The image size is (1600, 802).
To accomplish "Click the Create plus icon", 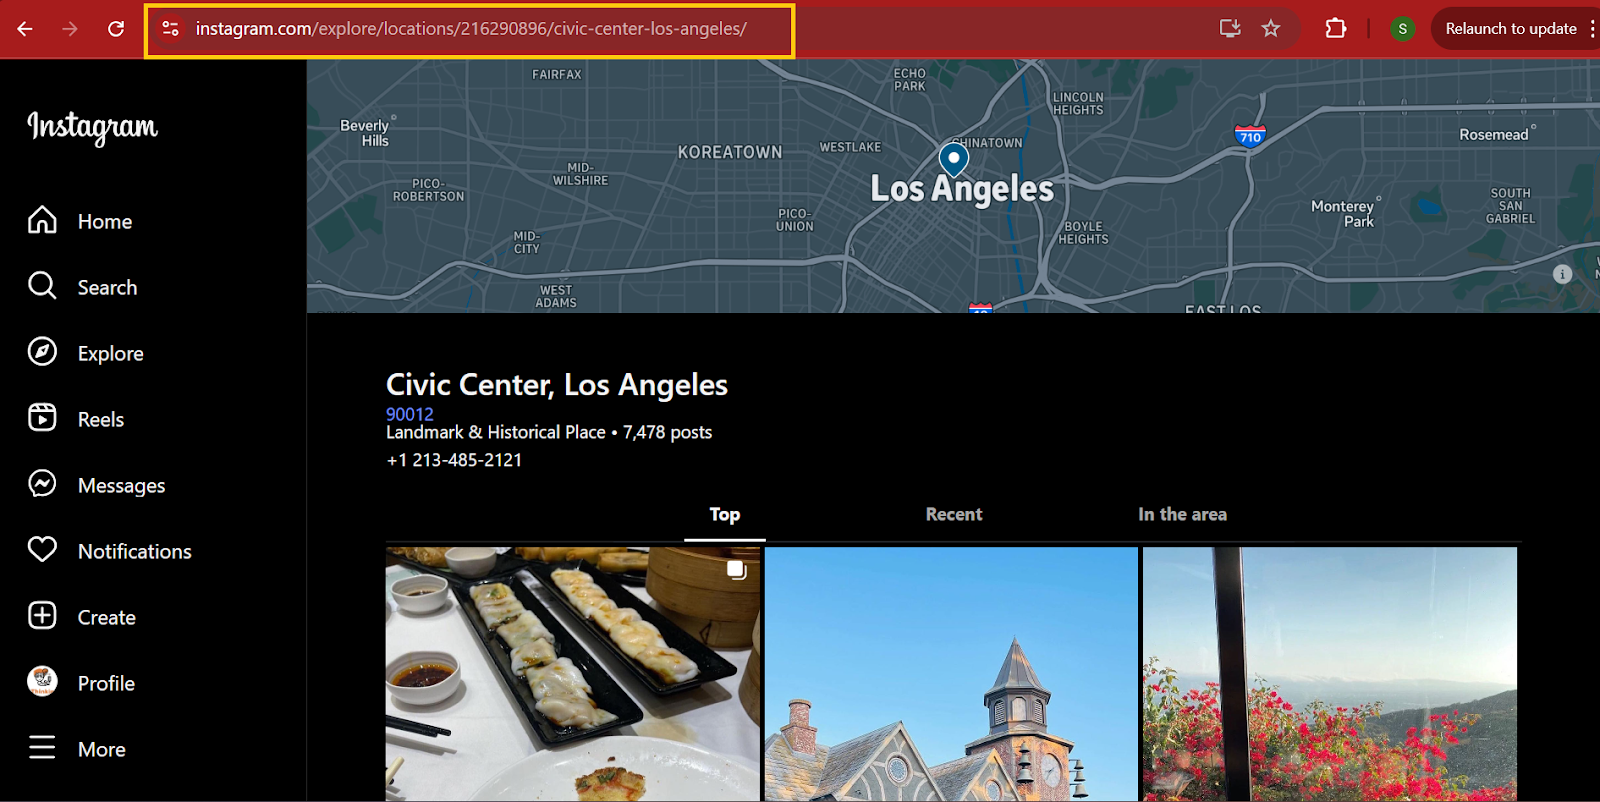I will point(42,616).
